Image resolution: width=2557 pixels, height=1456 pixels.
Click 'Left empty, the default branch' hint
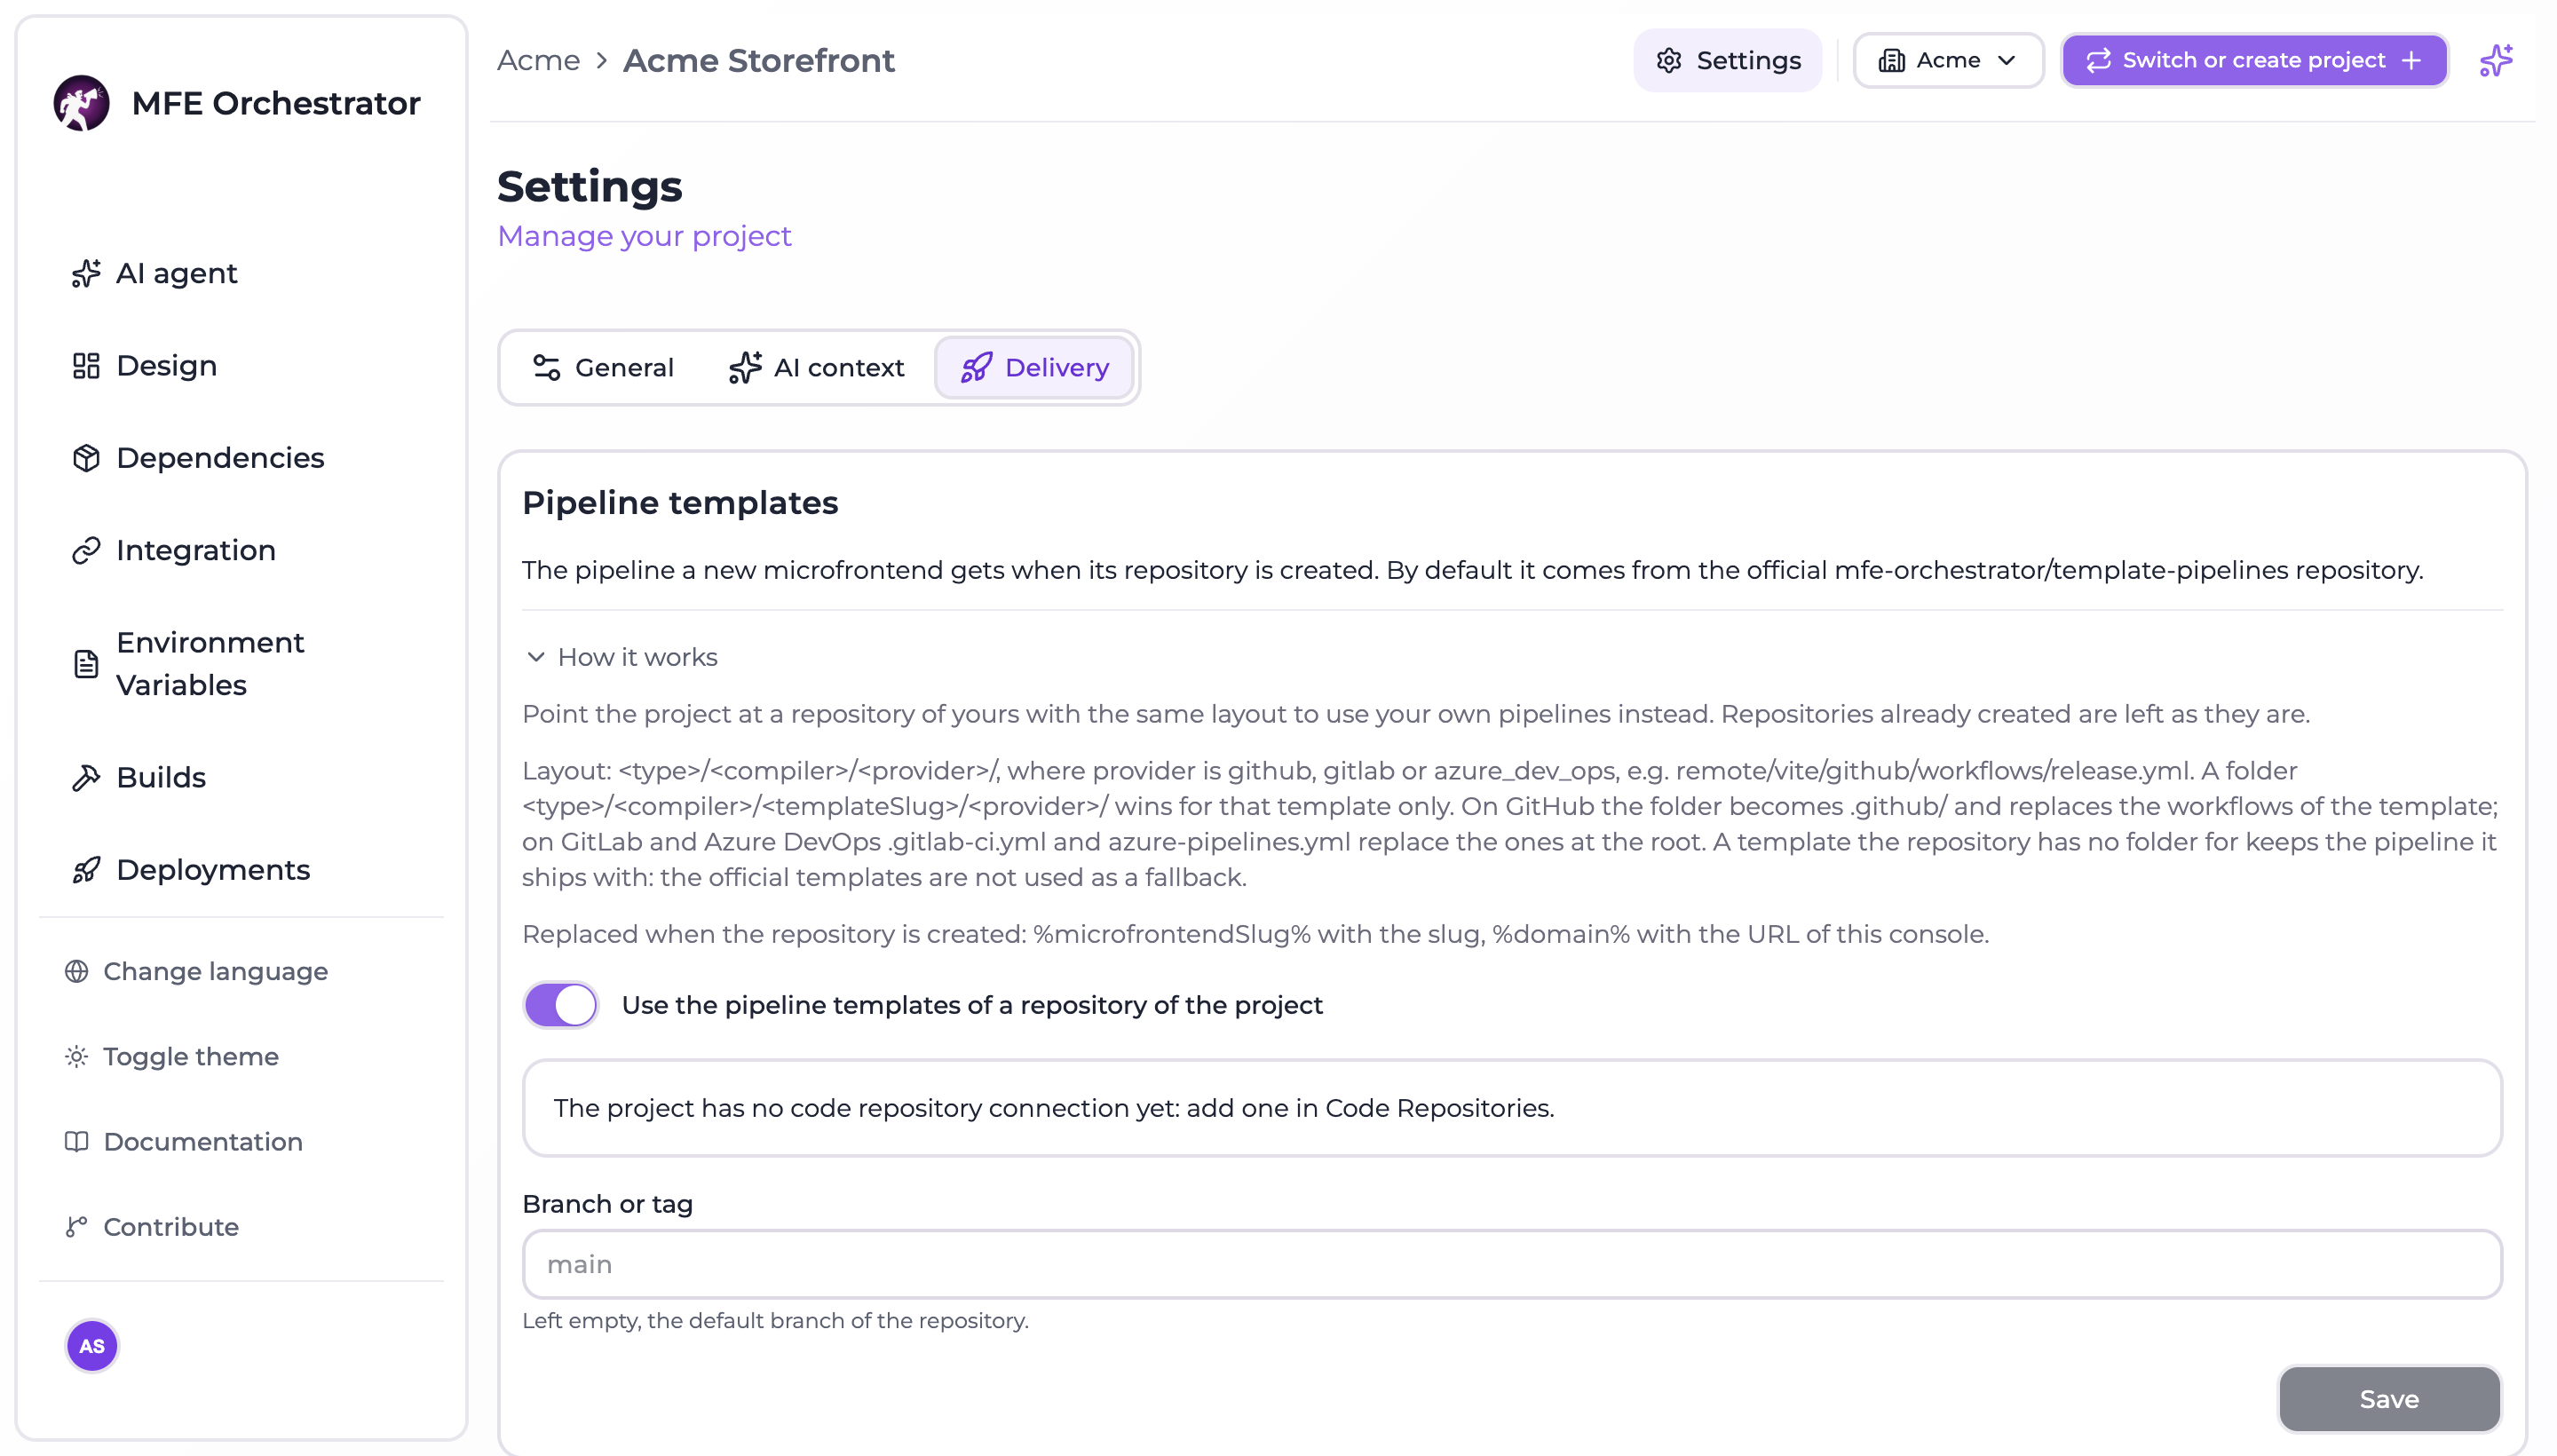775,1320
